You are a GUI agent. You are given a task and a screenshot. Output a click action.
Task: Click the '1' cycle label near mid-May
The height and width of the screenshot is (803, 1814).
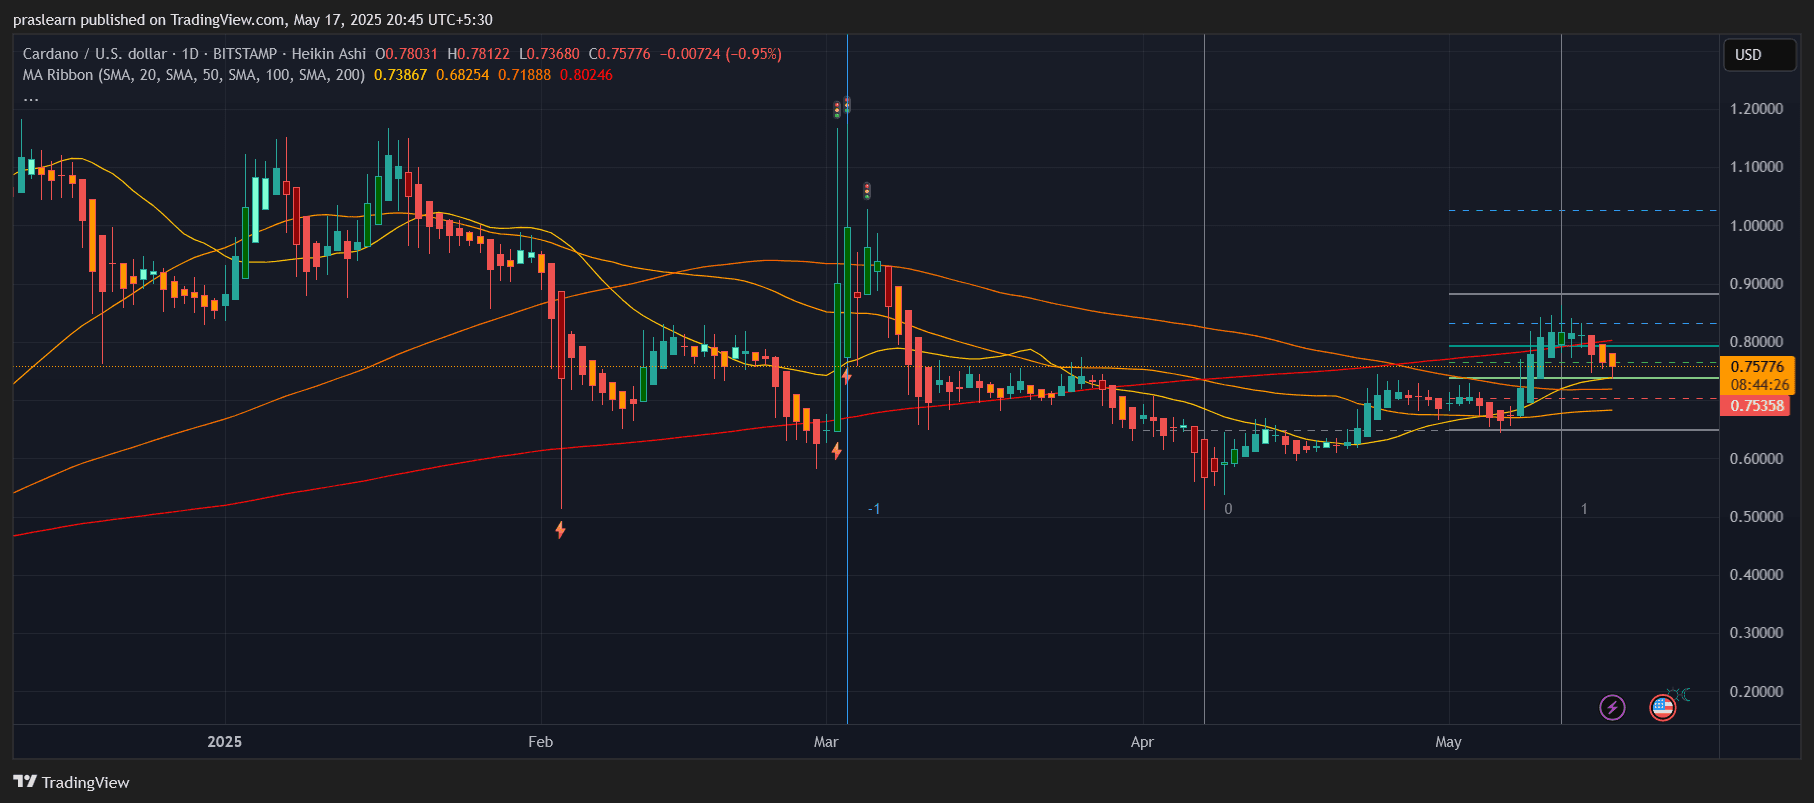click(x=1584, y=509)
